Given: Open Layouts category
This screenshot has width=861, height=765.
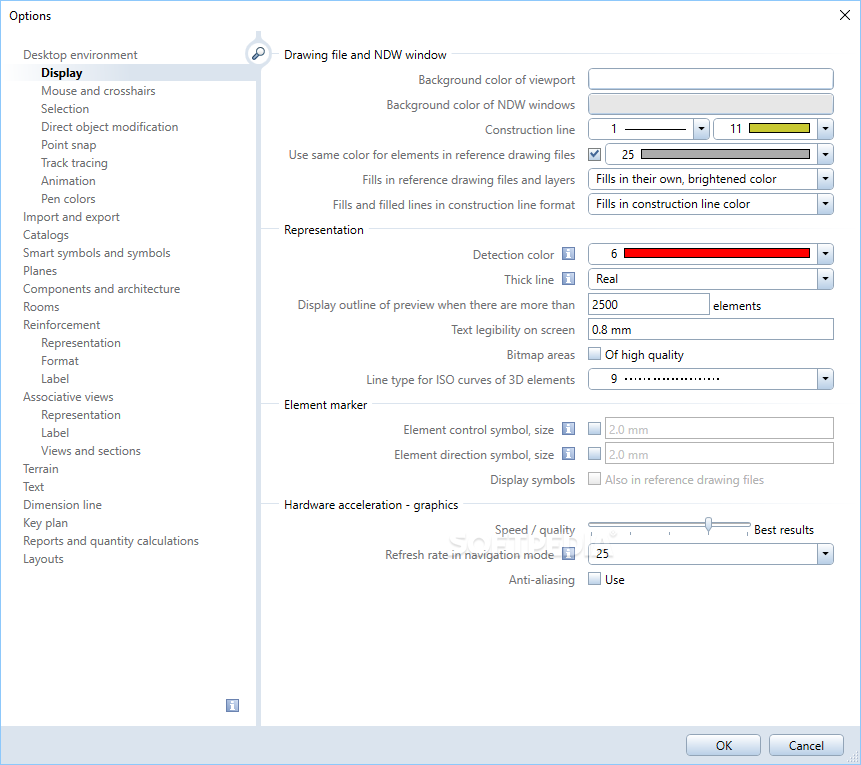Looking at the screenshot, I should 43,559.
